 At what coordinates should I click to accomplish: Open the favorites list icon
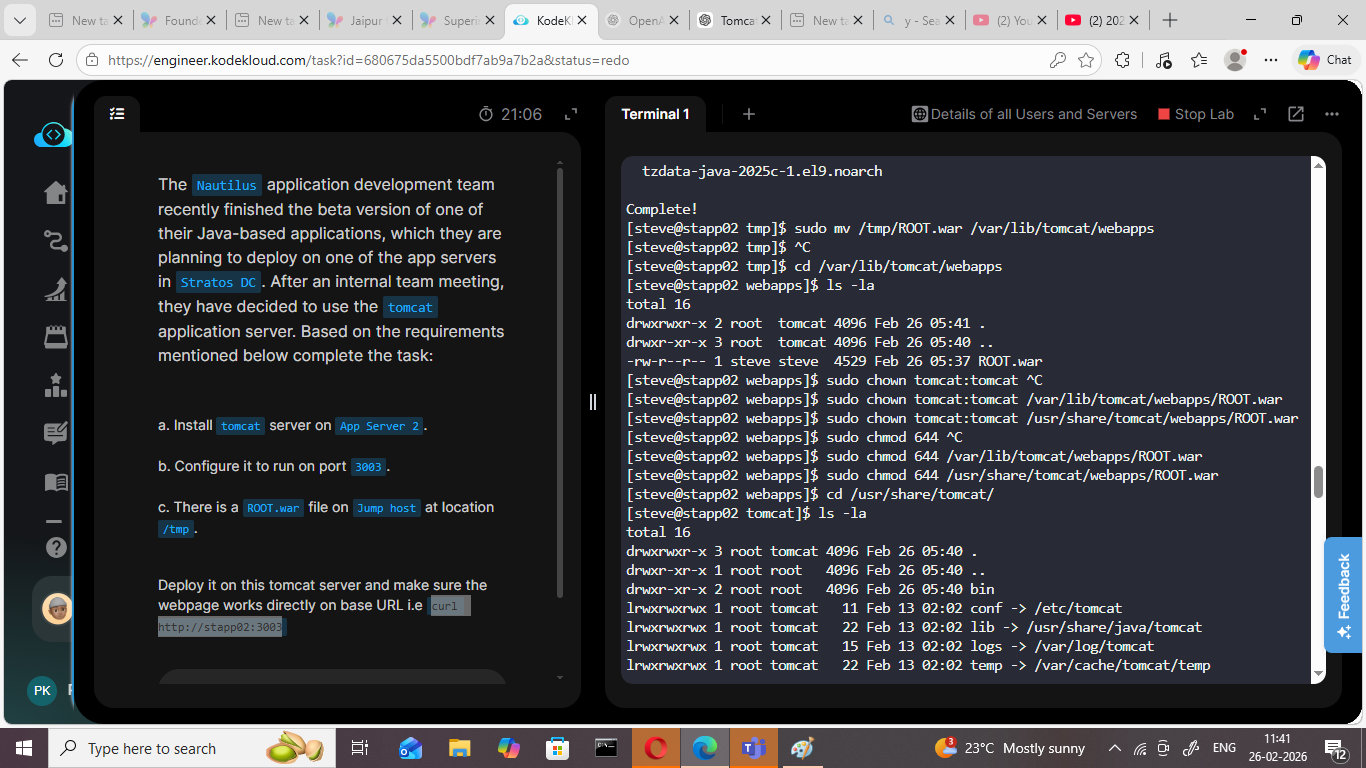coord(1200,60)
